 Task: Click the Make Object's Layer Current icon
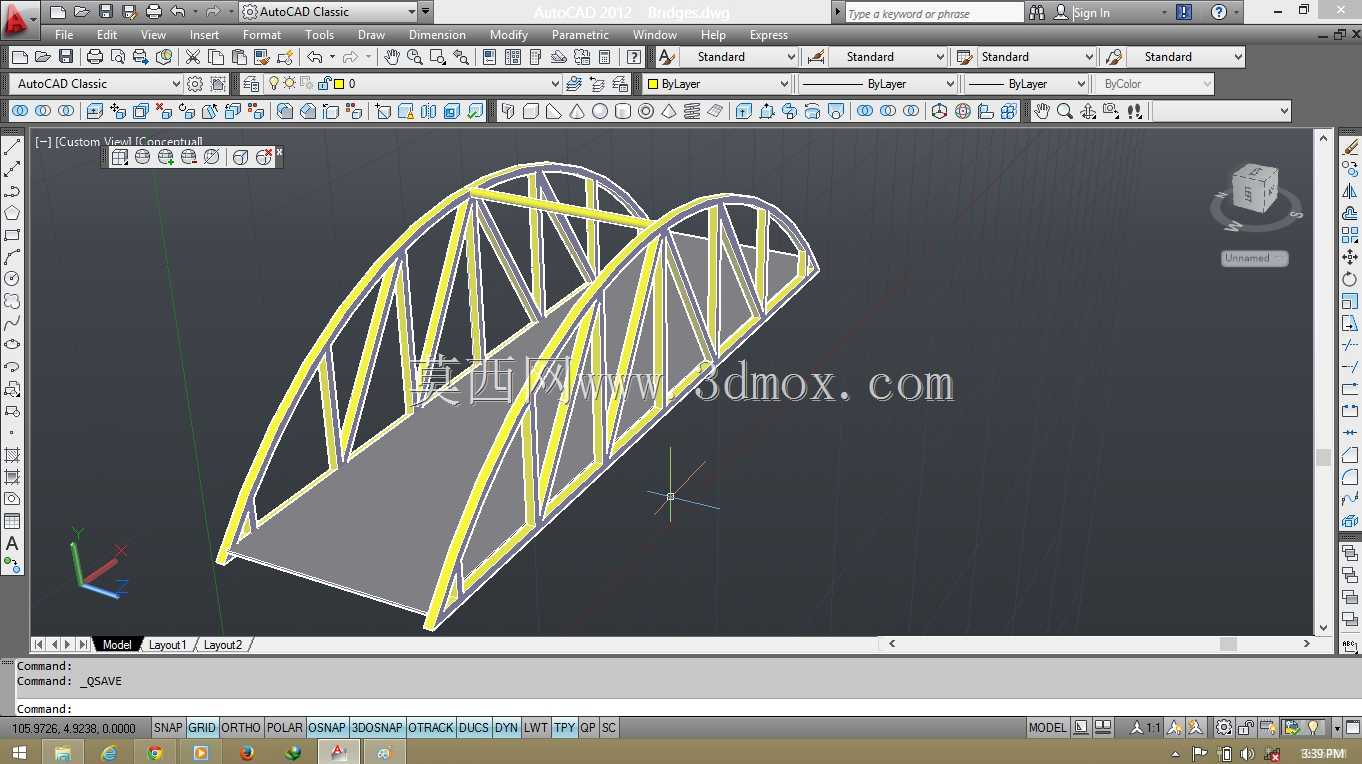(573, 84)
